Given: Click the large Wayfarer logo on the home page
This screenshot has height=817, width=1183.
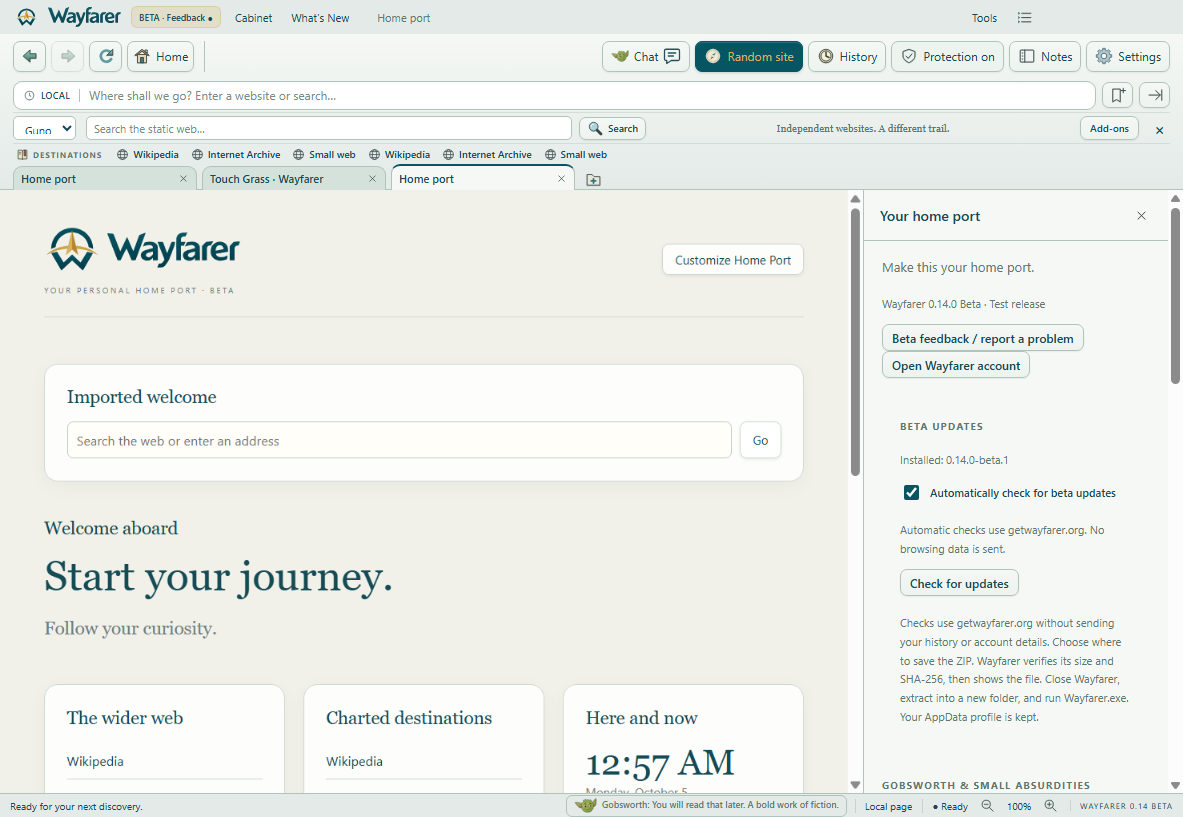Looking at the screenshot, I should (143, 249).
